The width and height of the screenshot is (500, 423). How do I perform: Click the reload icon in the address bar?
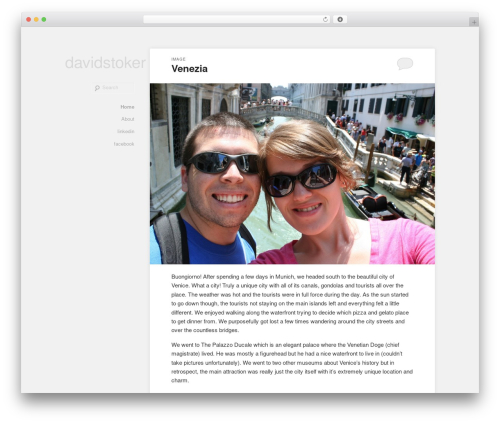tap(325, 20)
